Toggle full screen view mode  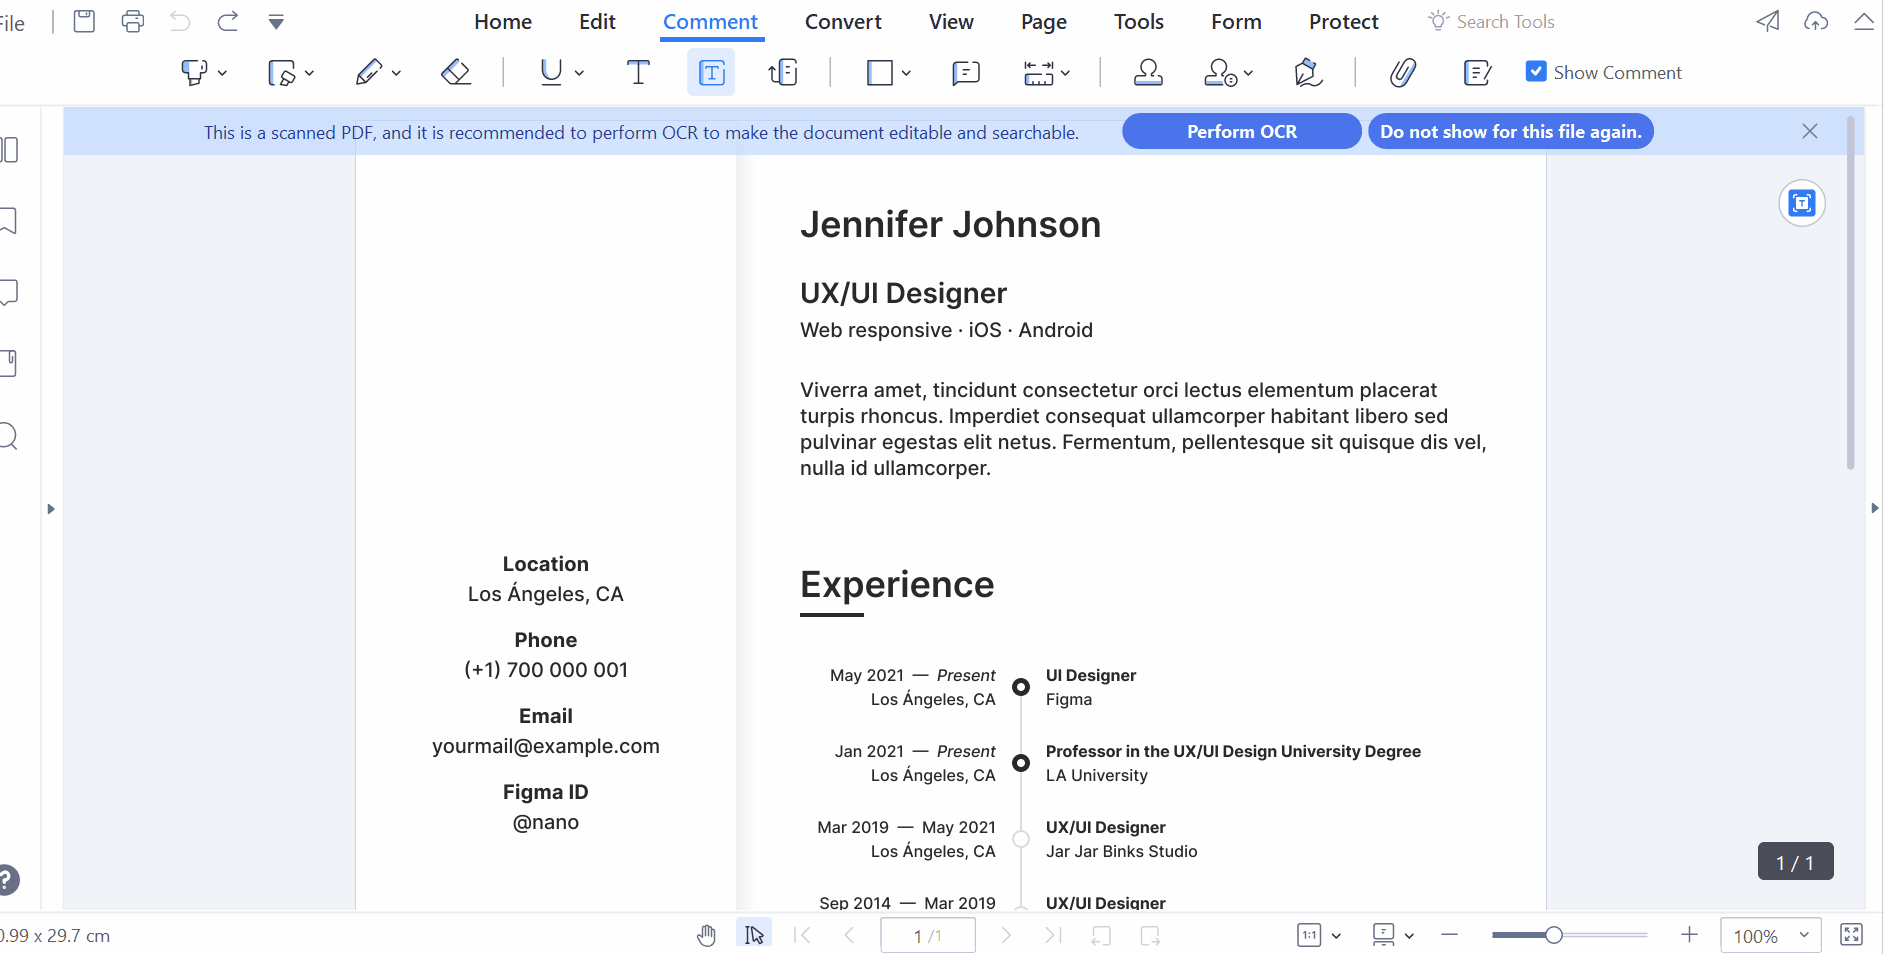(1851, 934)
